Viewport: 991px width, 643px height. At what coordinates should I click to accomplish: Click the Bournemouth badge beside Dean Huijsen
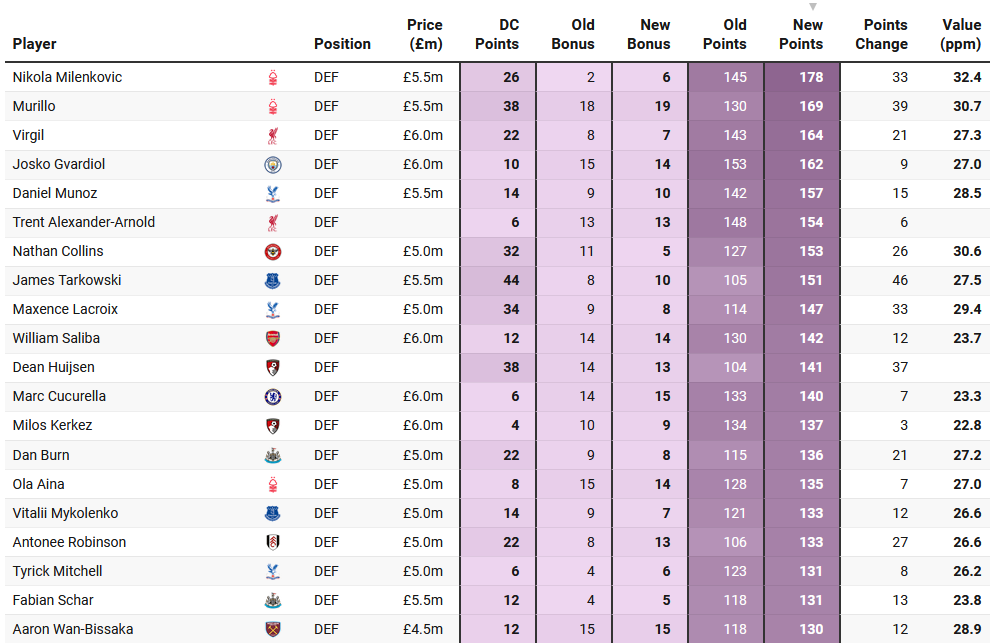click(x=272, y=367)
